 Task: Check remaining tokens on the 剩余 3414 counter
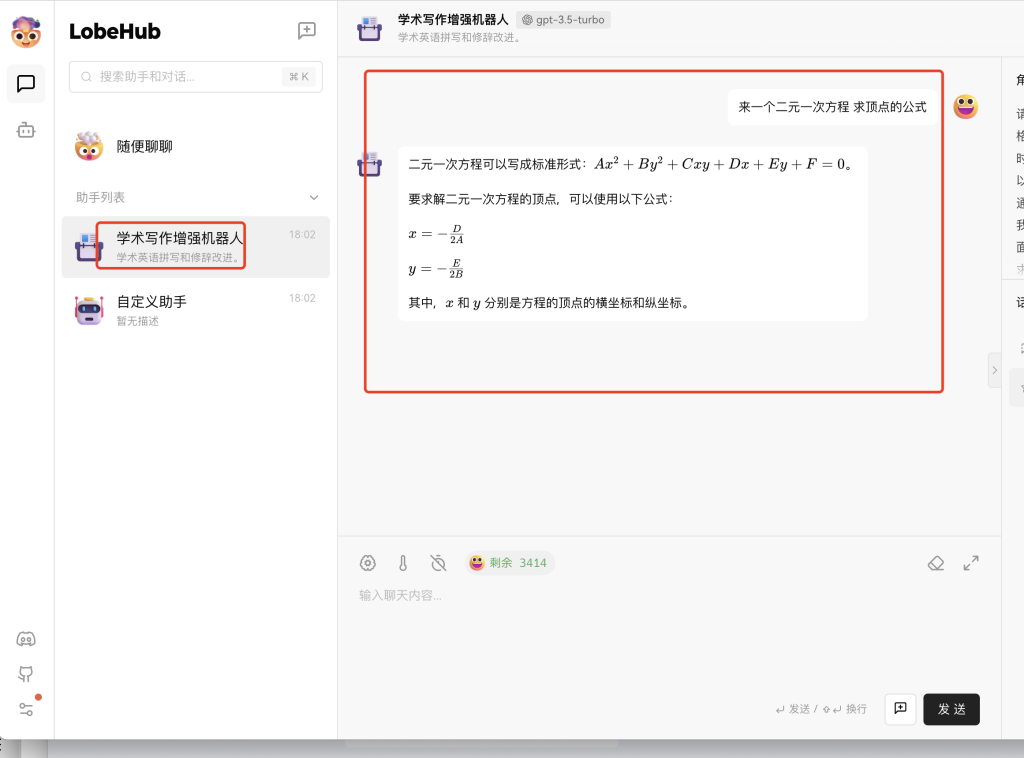(503, 562)
